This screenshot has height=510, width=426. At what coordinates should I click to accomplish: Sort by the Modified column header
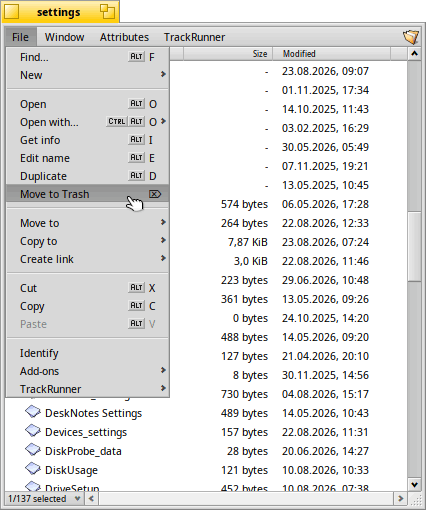tap(332, 54)
